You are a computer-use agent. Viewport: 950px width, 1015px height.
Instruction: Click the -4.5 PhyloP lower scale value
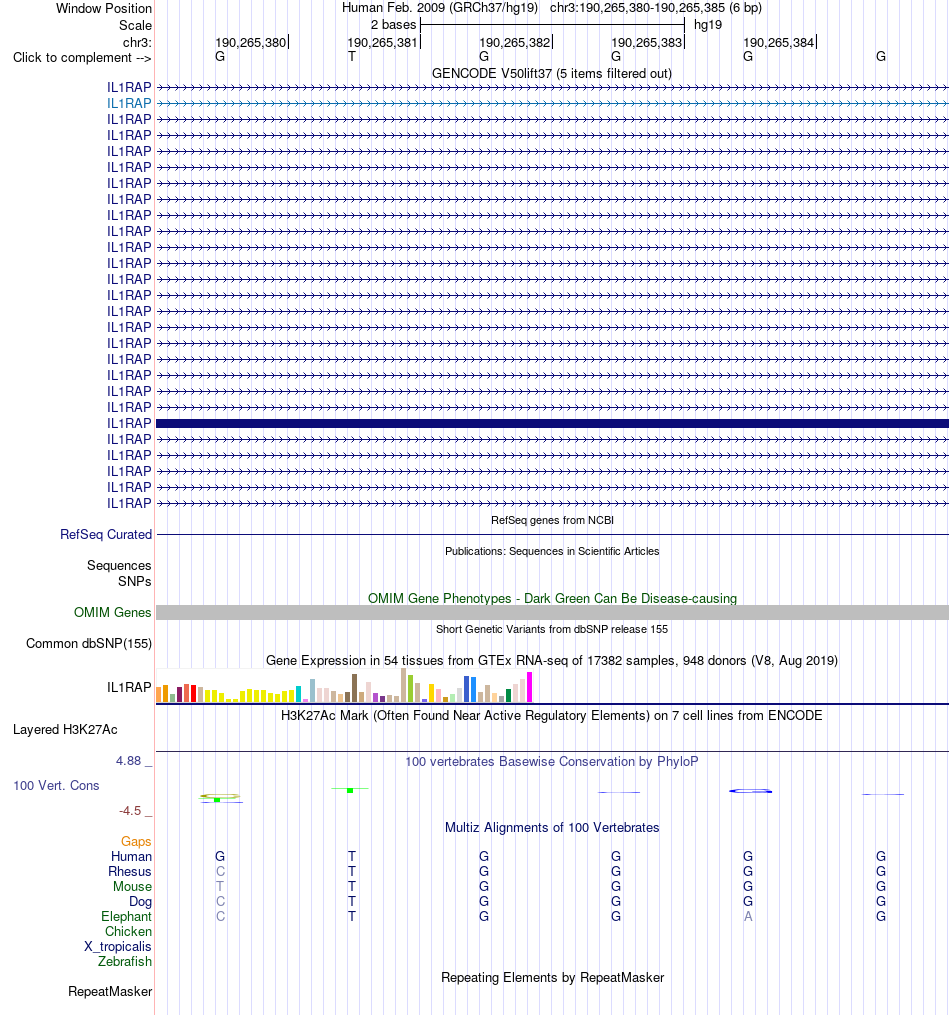(x=129, y=810)
